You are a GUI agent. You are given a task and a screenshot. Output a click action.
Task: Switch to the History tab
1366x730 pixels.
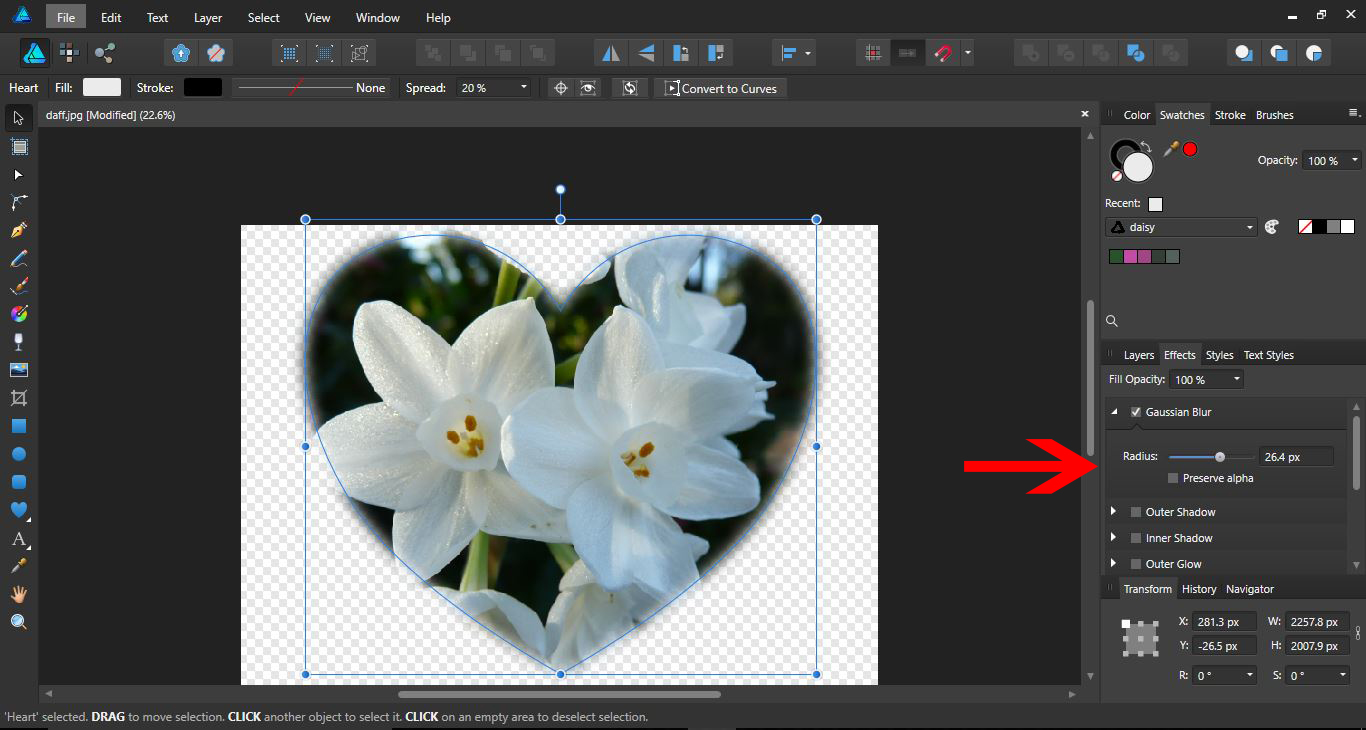pyautogui.click(x=1199, y=589)
